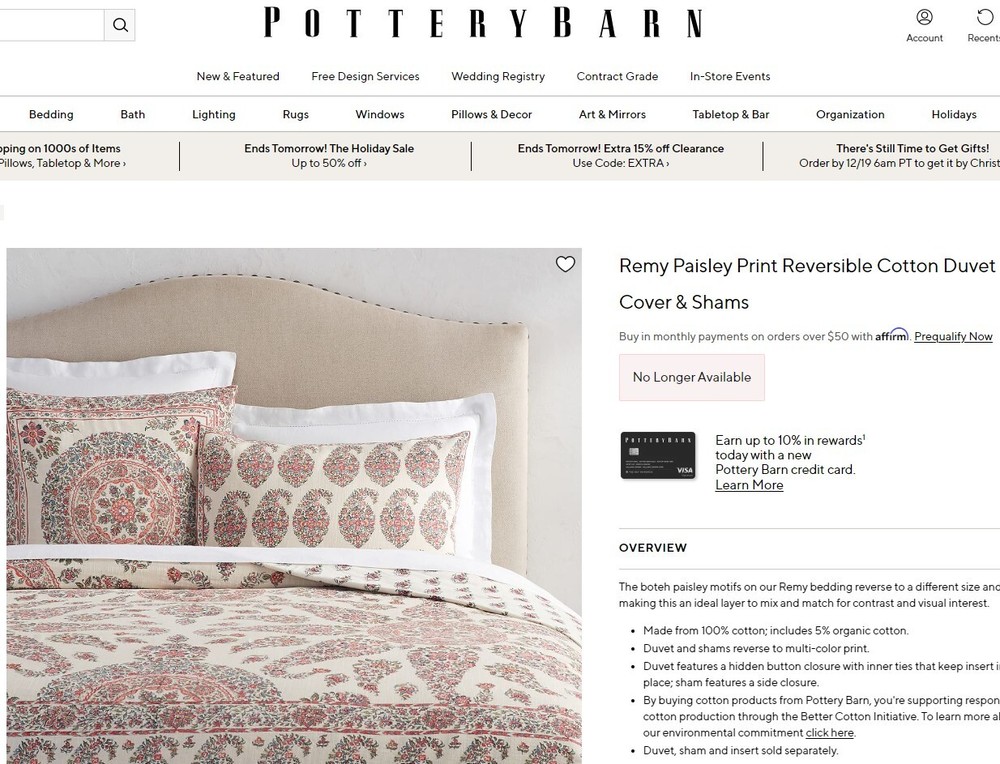Favorite the product with heart icon
This screenshot has height=764, width=1000.
pyautogui.click(x=565, y=264)
